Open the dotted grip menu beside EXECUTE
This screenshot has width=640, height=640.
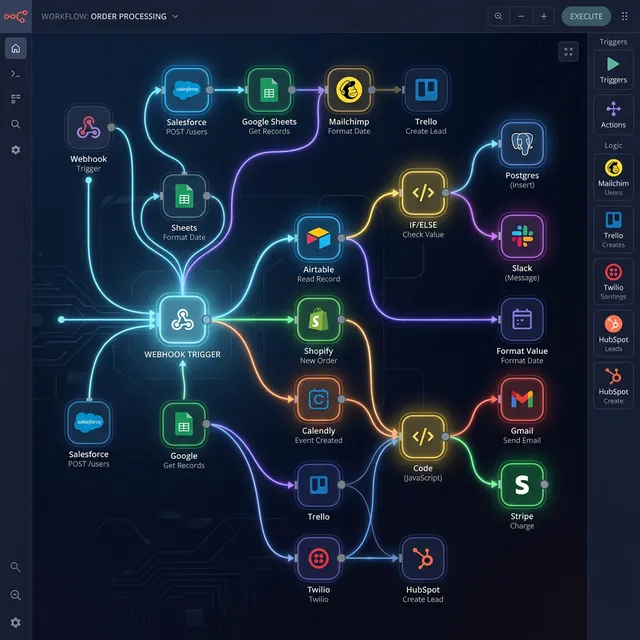(x=624, y=16)
